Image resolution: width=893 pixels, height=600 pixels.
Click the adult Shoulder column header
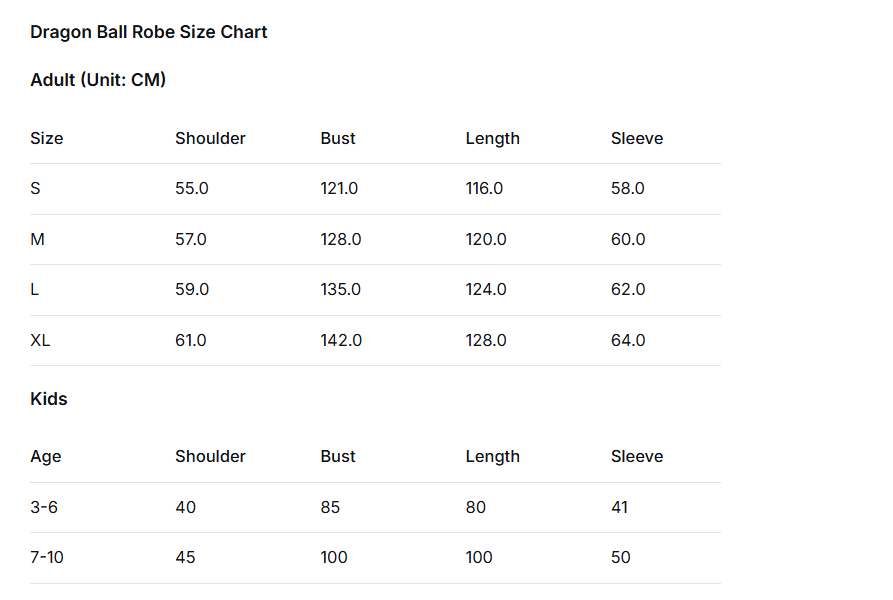[x=210, y=139]
